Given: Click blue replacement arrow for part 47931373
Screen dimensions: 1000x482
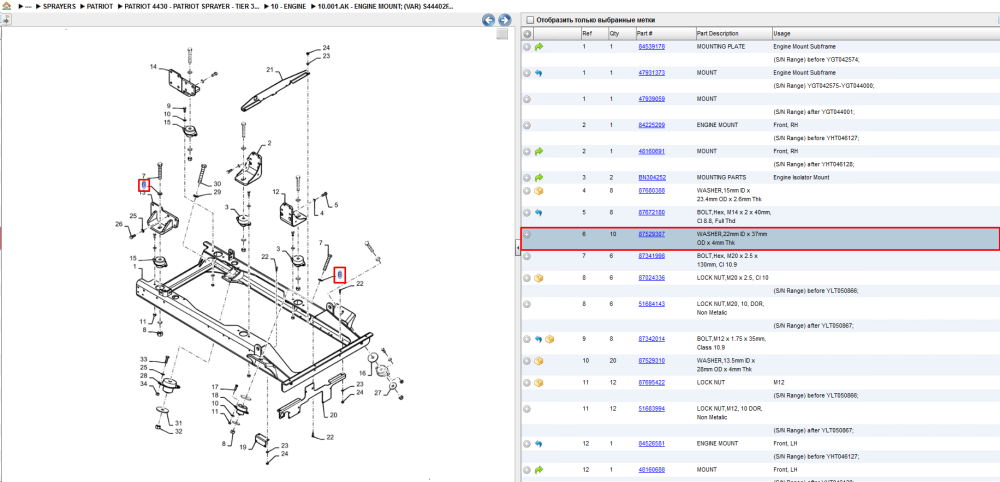Looking at the screenshot, I should tap(539, 73).
